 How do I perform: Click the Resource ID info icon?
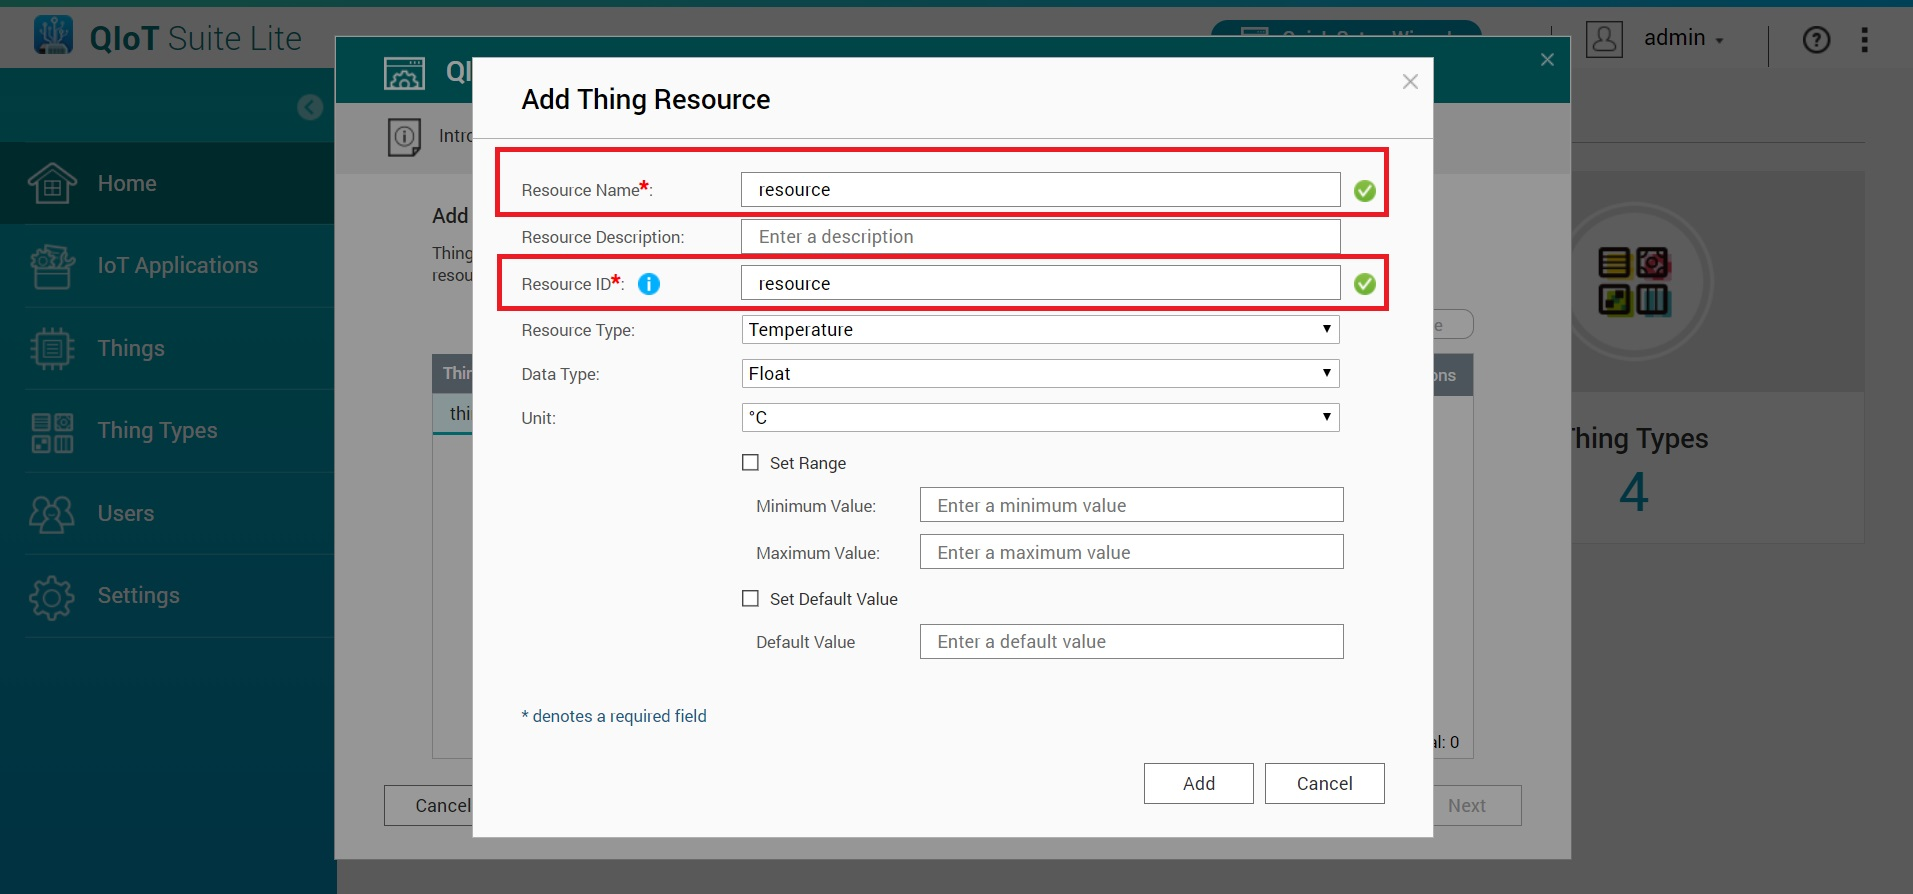(x=648, y=284)
